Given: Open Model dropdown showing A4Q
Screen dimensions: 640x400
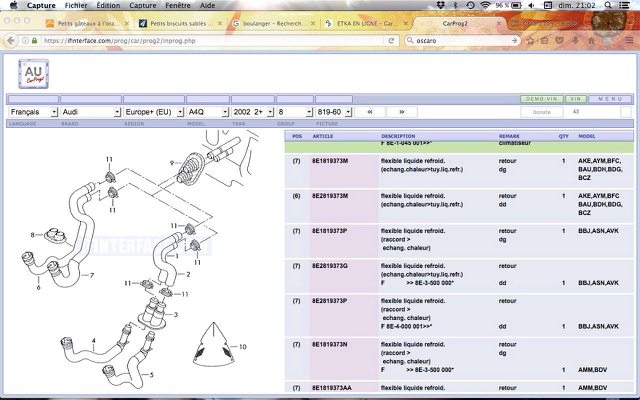Looking at the screenshot, I should (x=207, y=112).
